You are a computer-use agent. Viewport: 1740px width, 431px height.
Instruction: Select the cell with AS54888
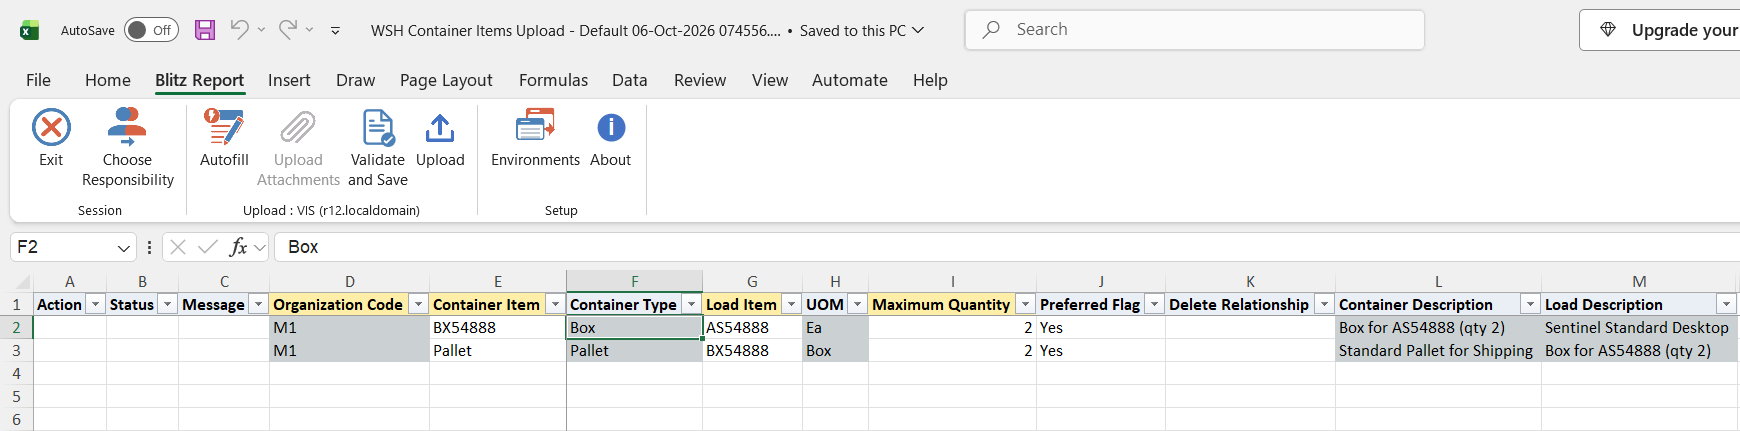pos(752,328)
